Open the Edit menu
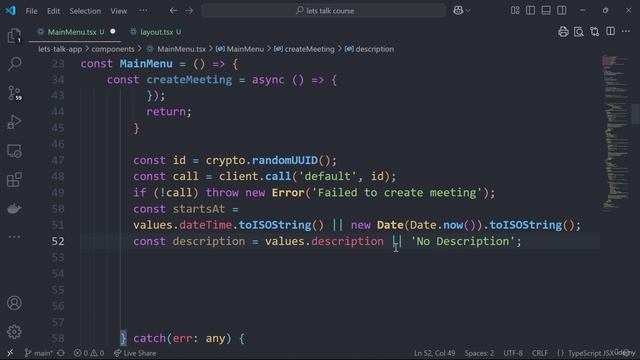 click(x=53, y=11)
